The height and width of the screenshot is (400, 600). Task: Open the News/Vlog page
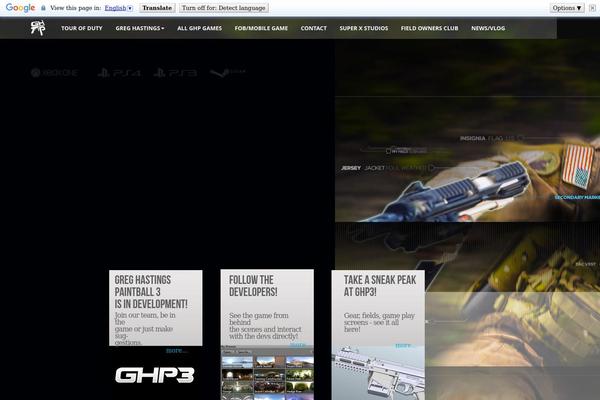point(488,28)
